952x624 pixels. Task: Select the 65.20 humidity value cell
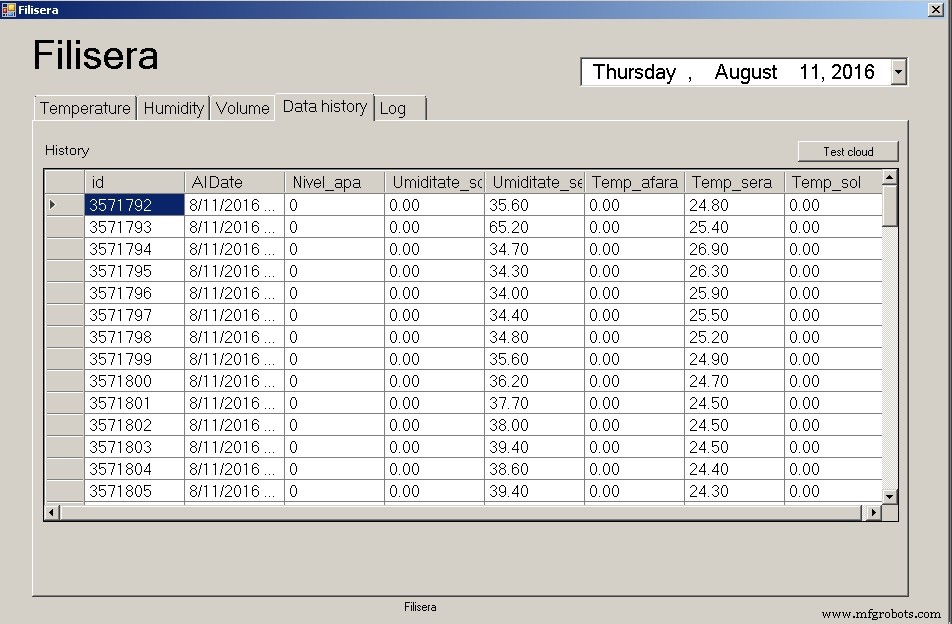(534, 227)
